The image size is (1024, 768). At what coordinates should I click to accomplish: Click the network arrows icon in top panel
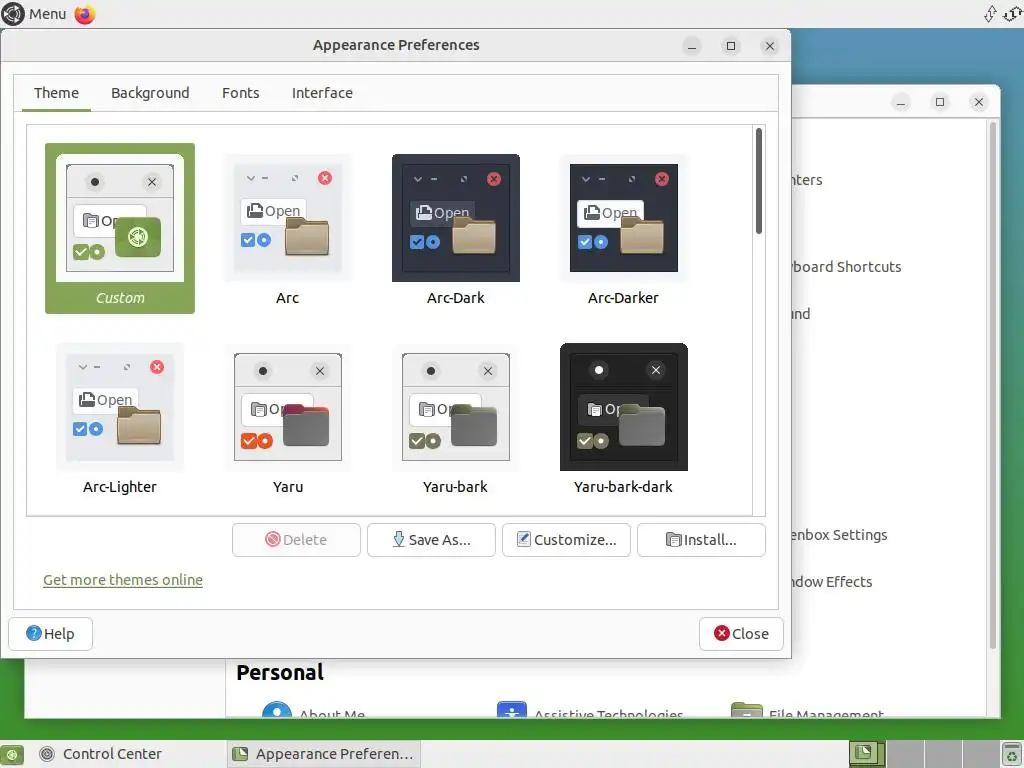990,14
